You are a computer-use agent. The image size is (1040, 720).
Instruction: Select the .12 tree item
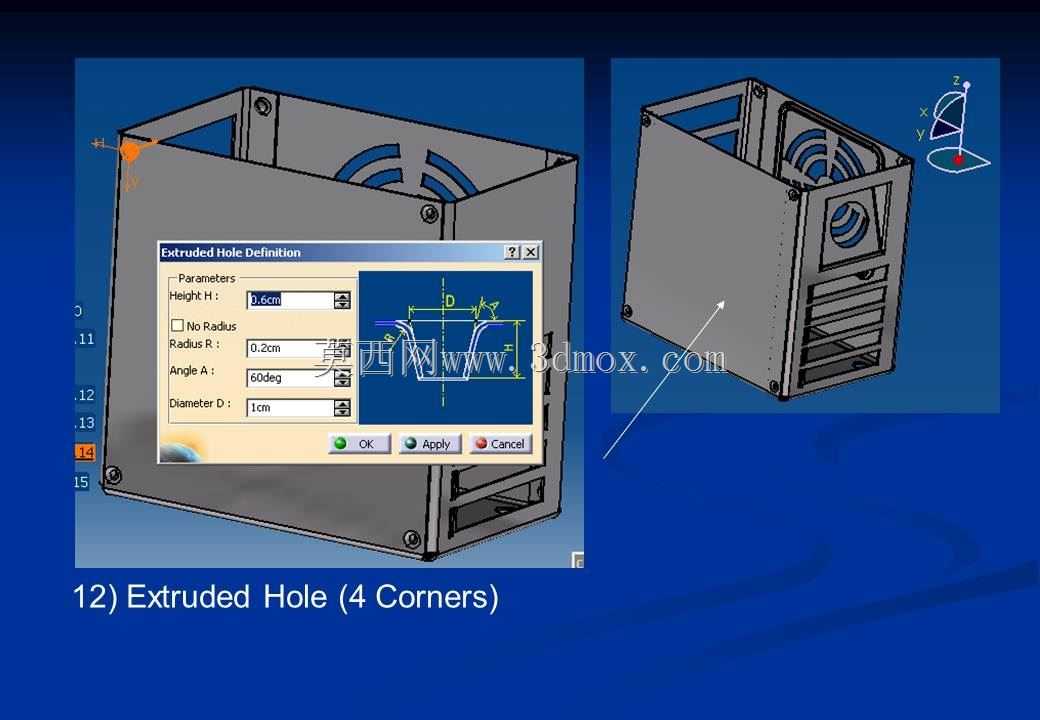(x=85, y=395)
